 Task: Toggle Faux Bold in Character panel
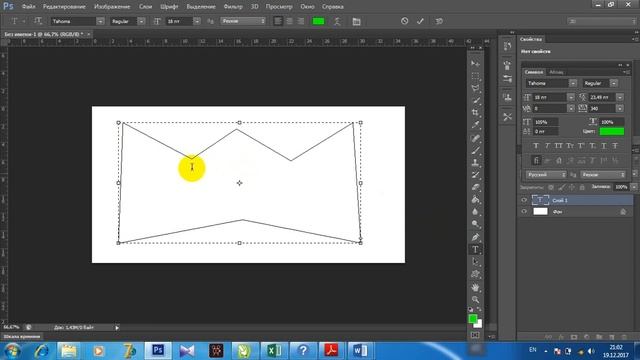[536, 146]
